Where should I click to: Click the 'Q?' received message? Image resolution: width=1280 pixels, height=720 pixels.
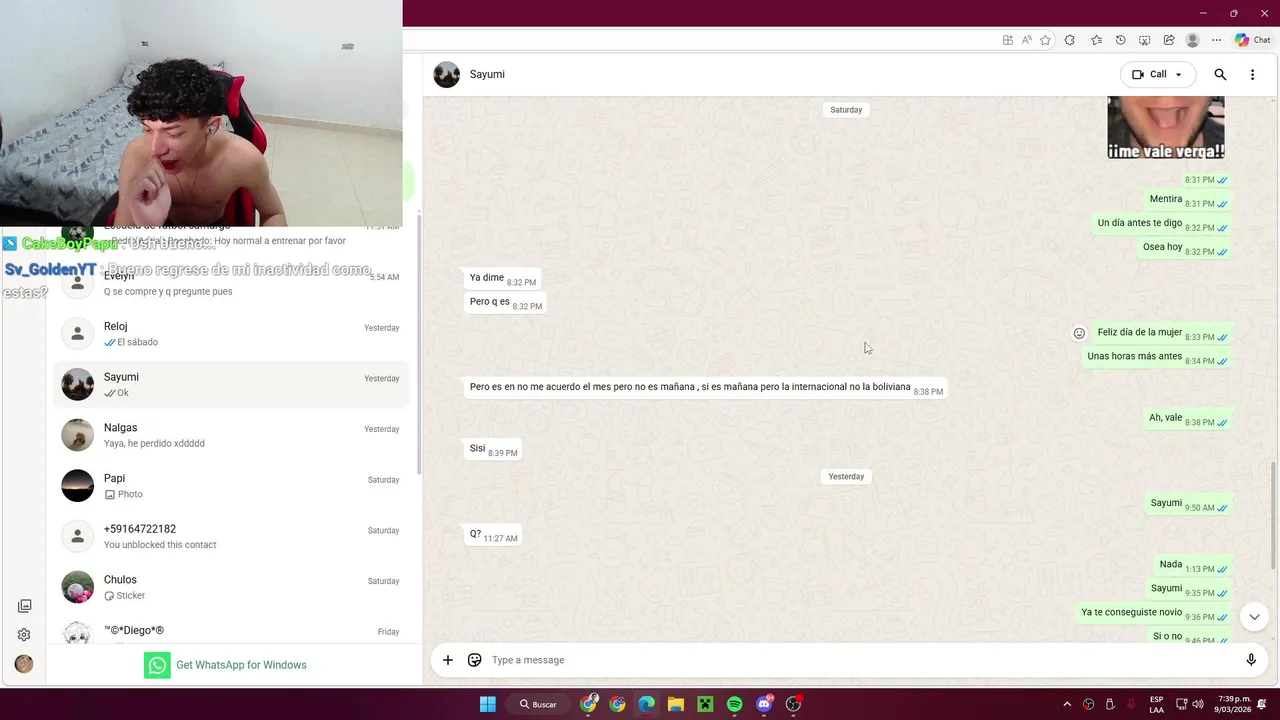point(494,535)
